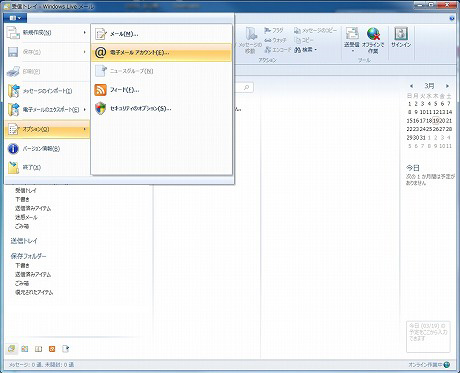The width and height of the screenshot is (460, 373).
Task: Click the 今日 heading below the calendar
Action: pos(413,168)
